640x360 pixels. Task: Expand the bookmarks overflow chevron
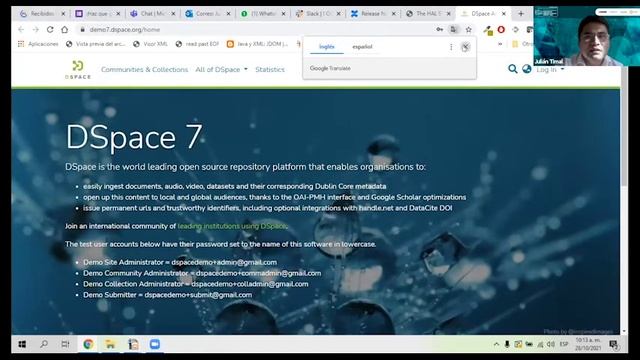point(500,44)
